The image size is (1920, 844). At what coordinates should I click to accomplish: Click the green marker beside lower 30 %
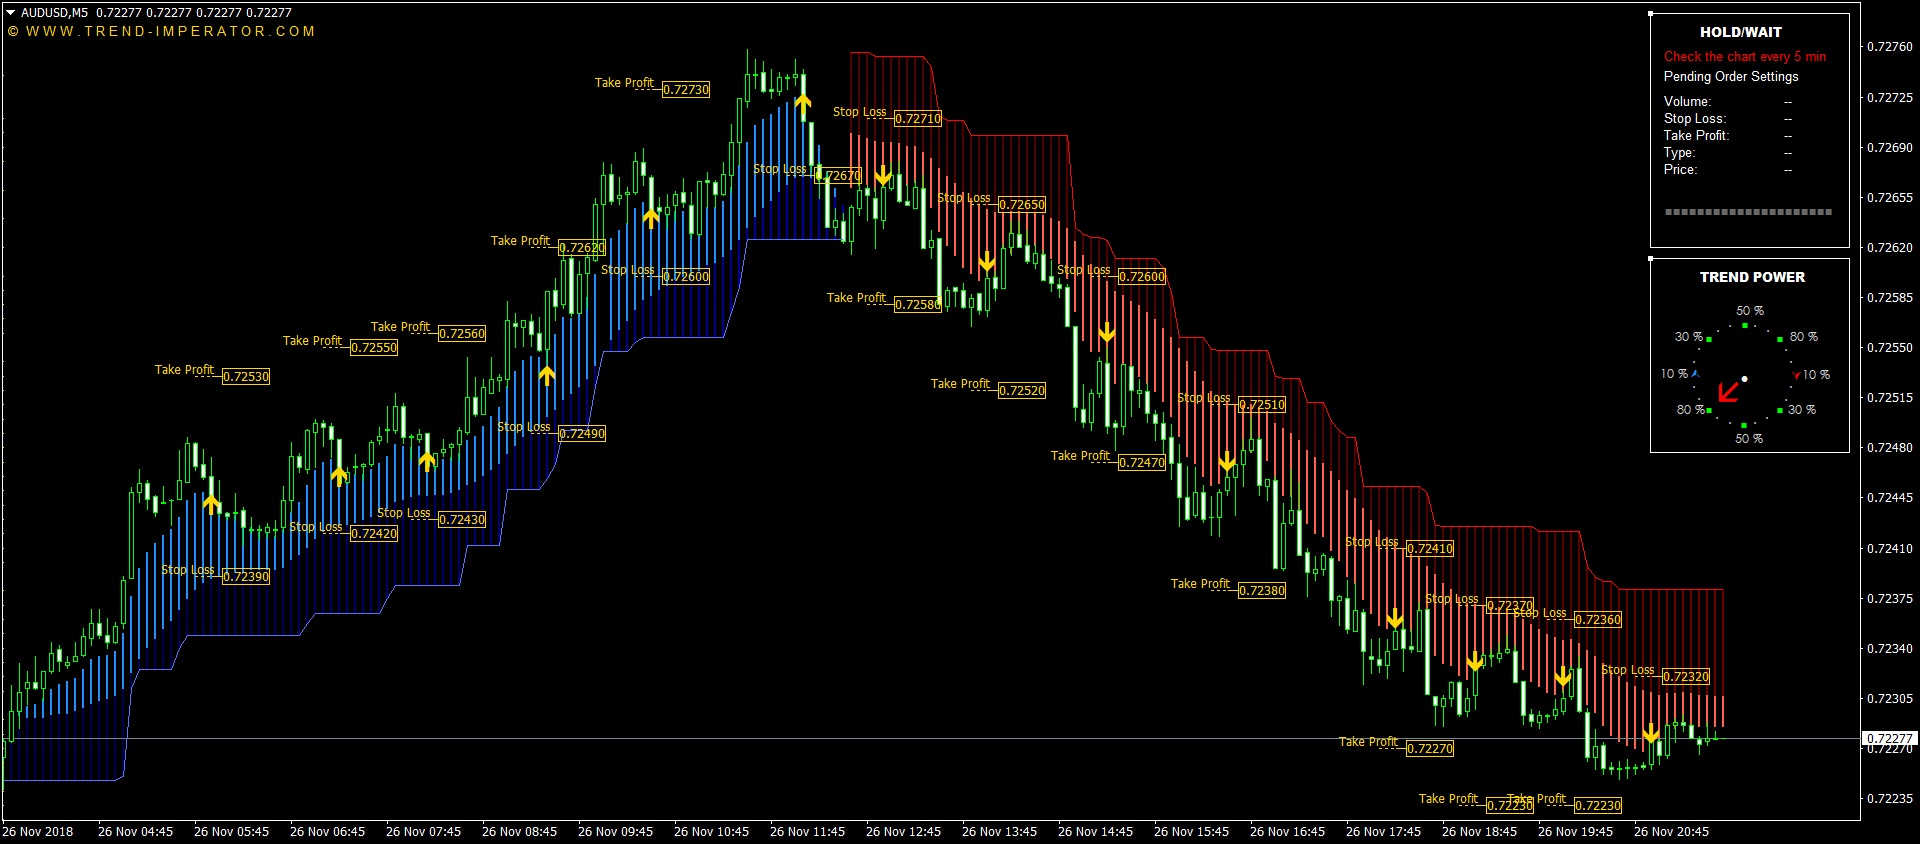tap(1780, 410)
